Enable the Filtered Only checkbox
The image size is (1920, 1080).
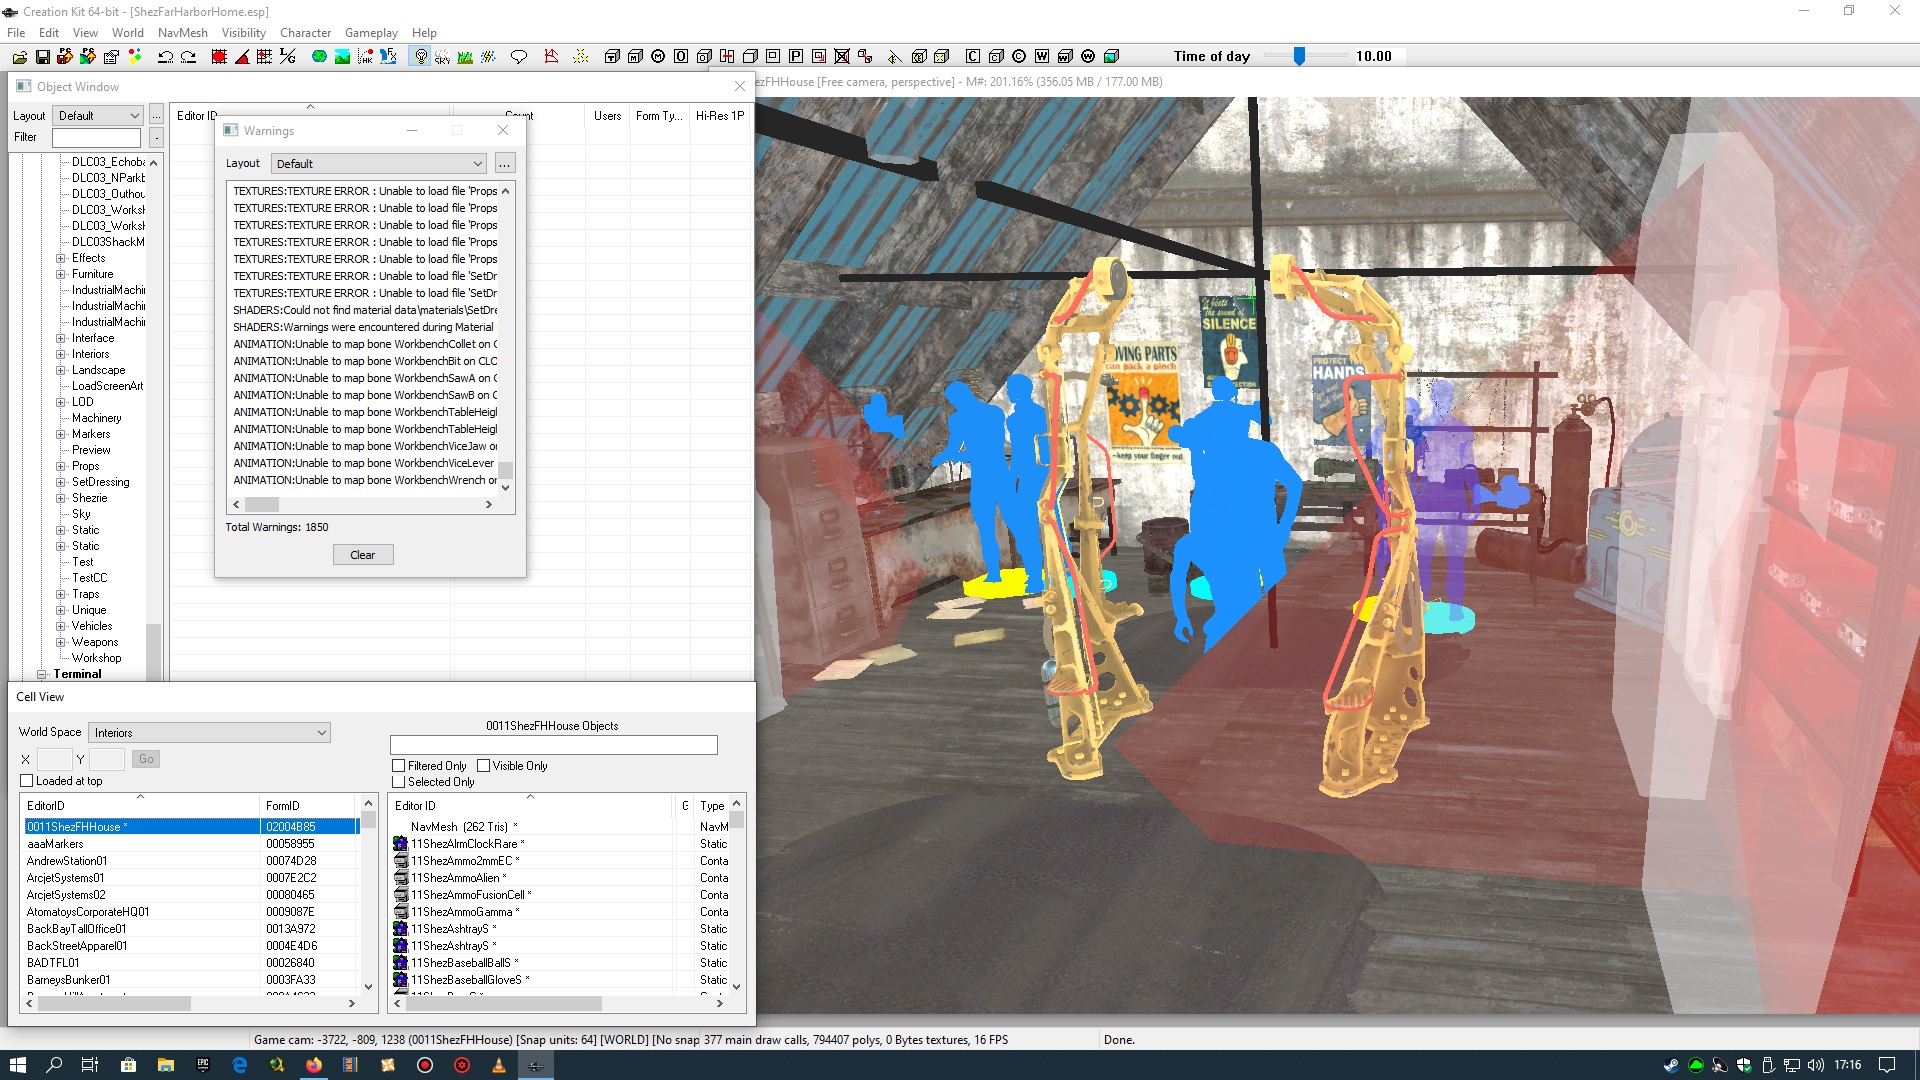point(399,766)
